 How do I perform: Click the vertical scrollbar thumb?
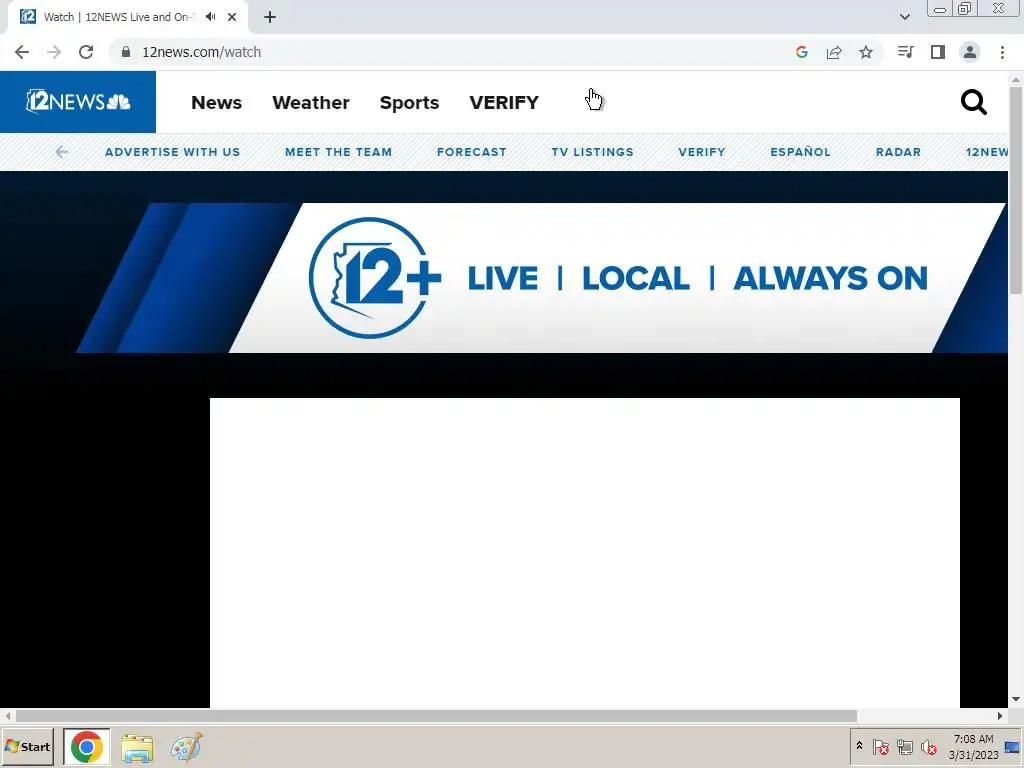[1016, 189]
